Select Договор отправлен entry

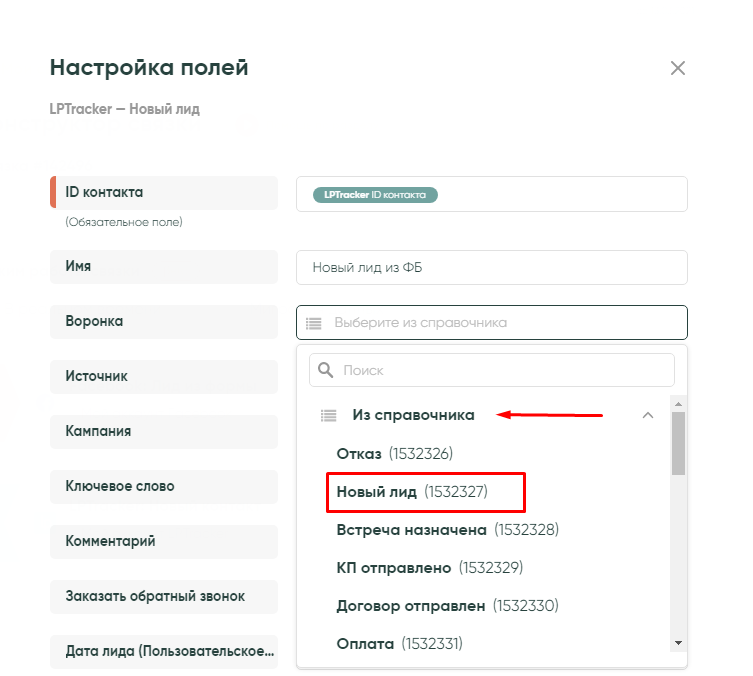(x=447, y=606)
